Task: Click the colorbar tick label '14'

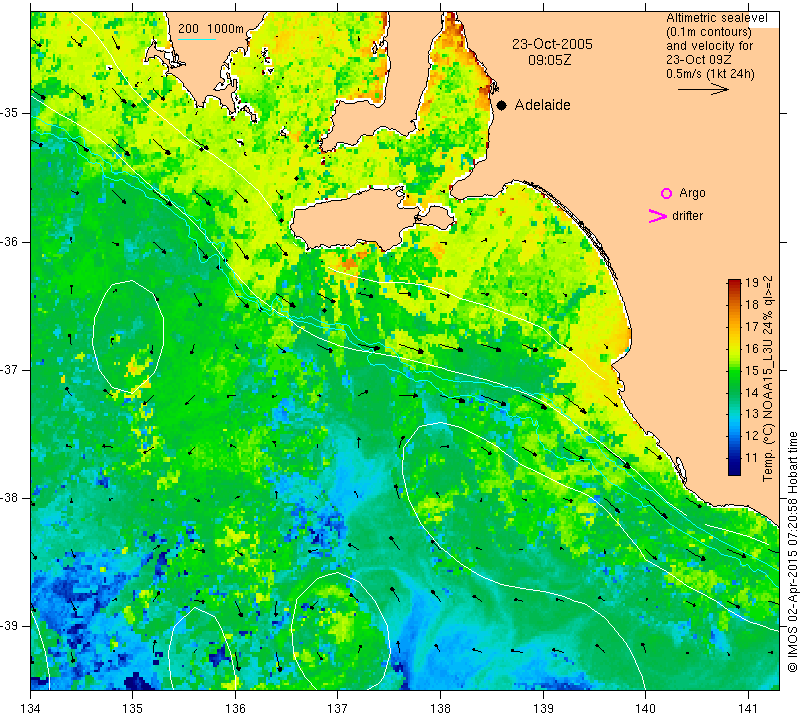Action: pyautogui.click(x=752, y=392)
